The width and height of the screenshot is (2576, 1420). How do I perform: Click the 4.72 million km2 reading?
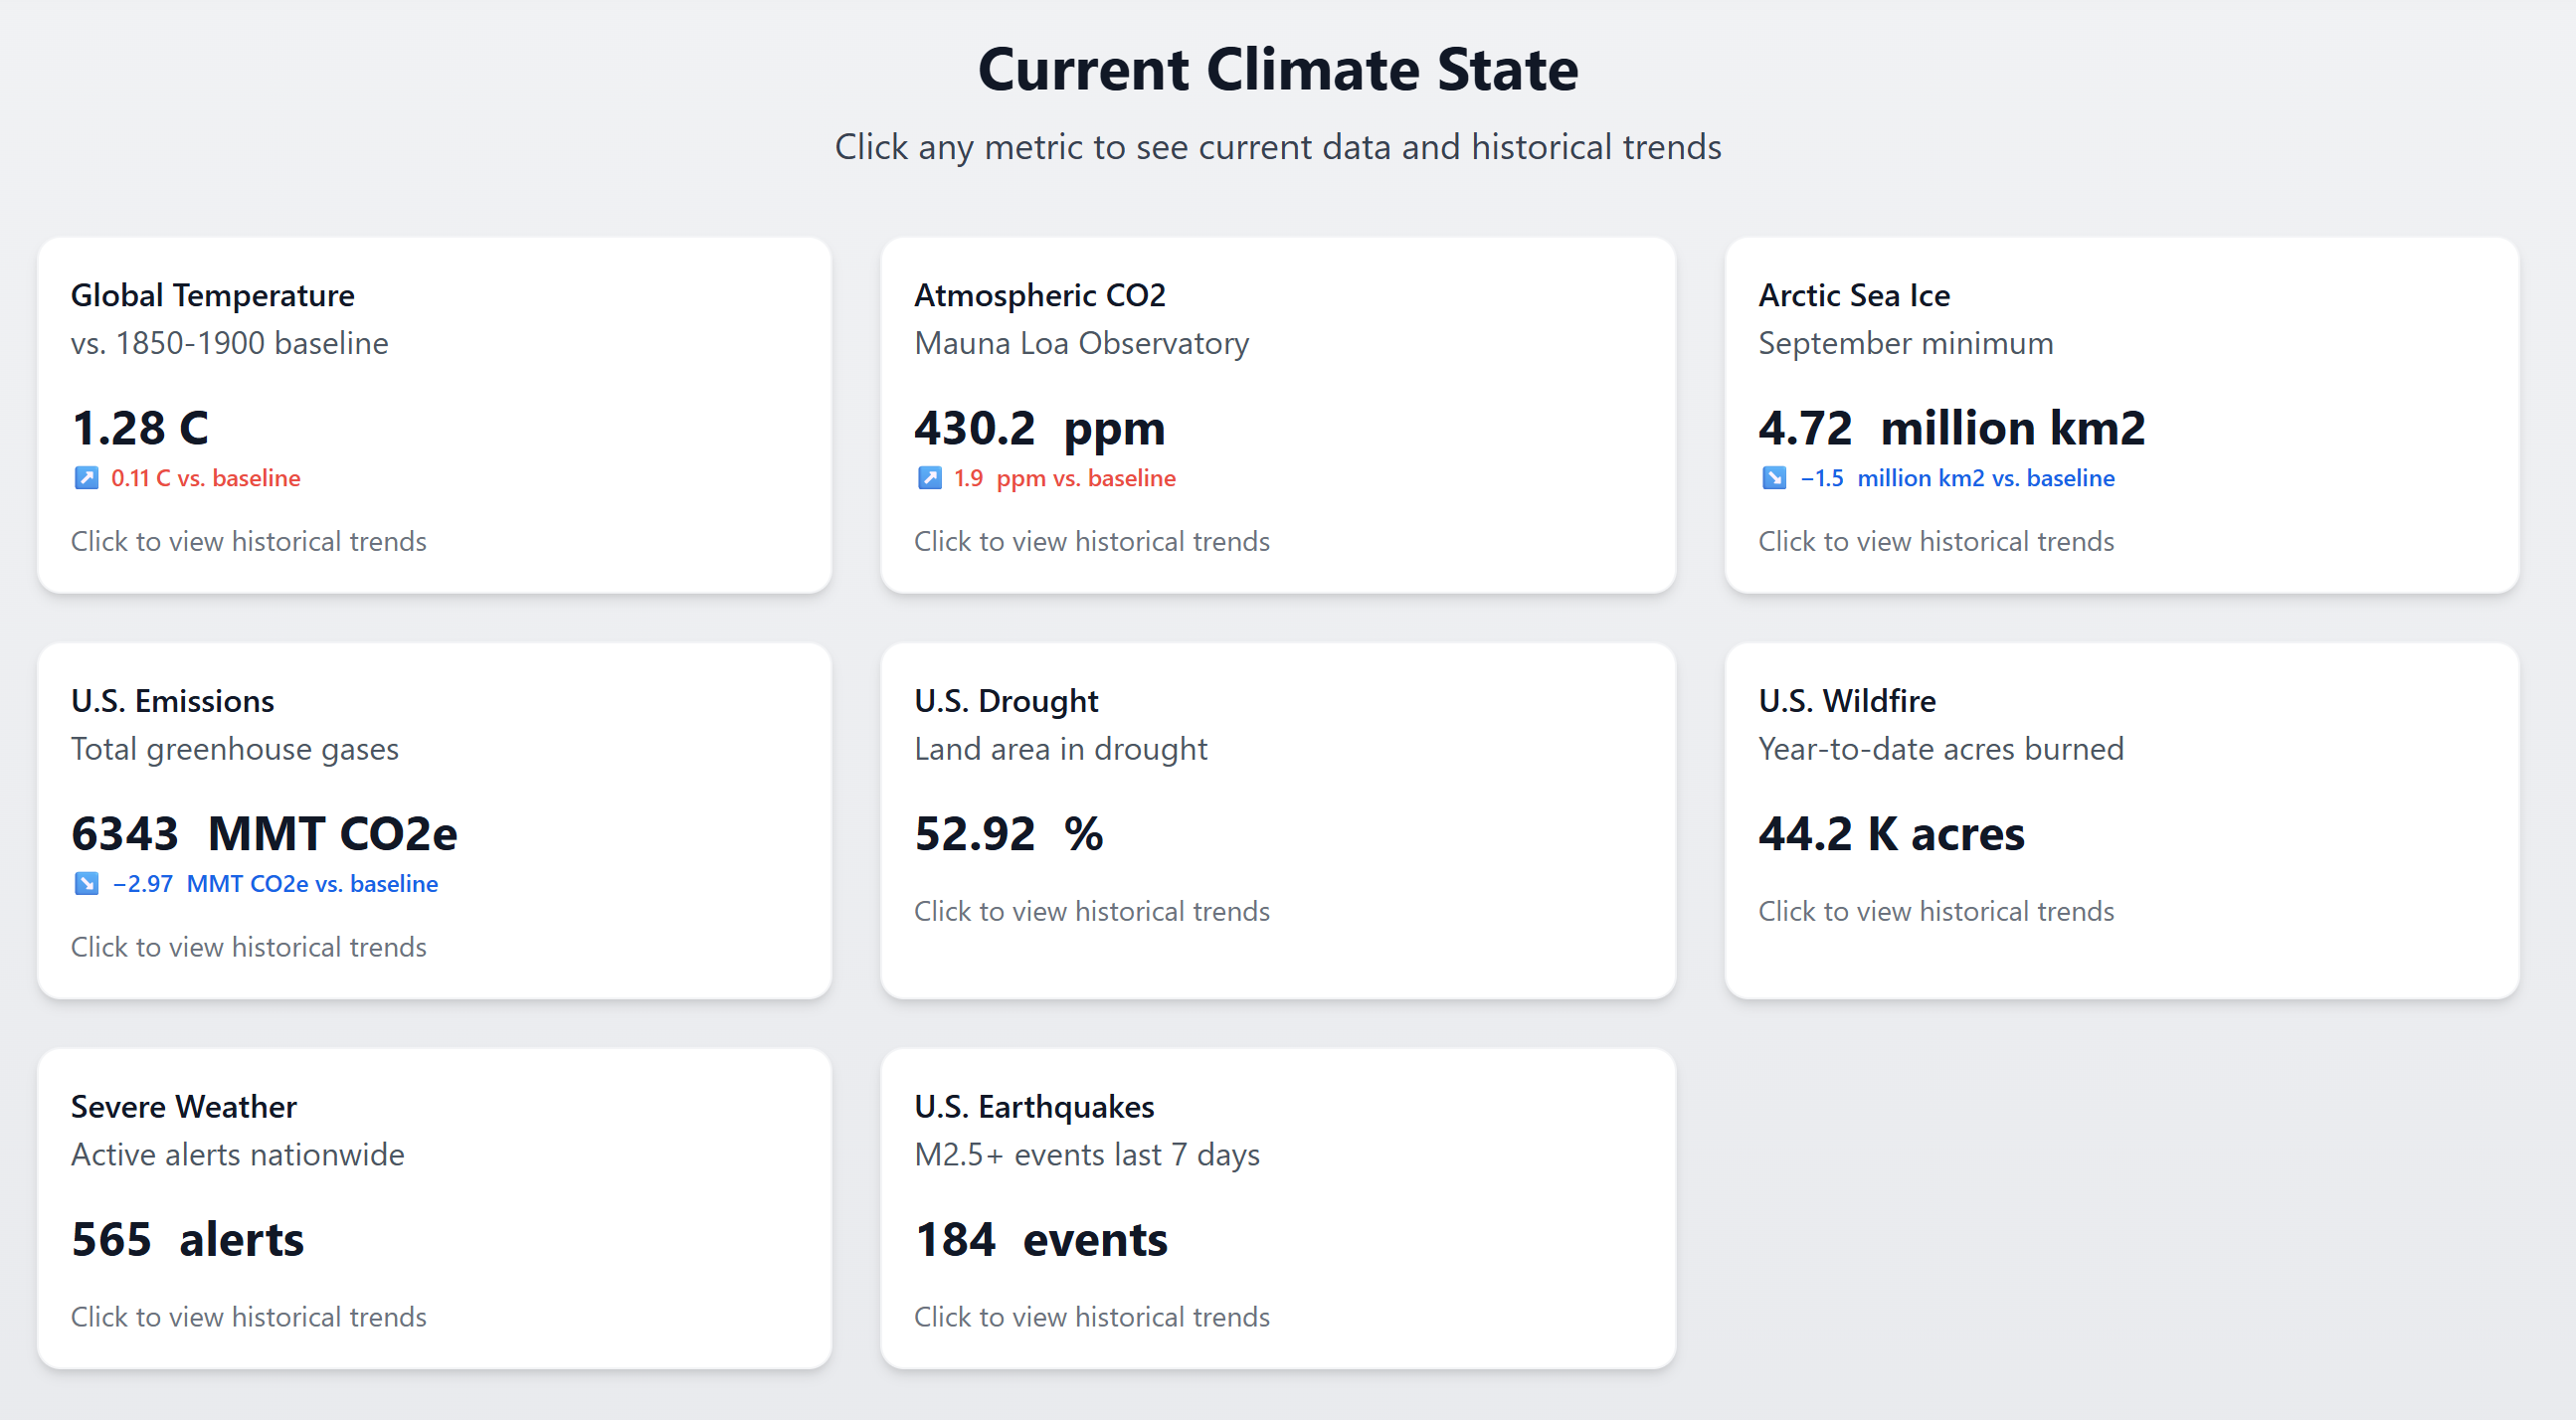tap(1951, 428)
